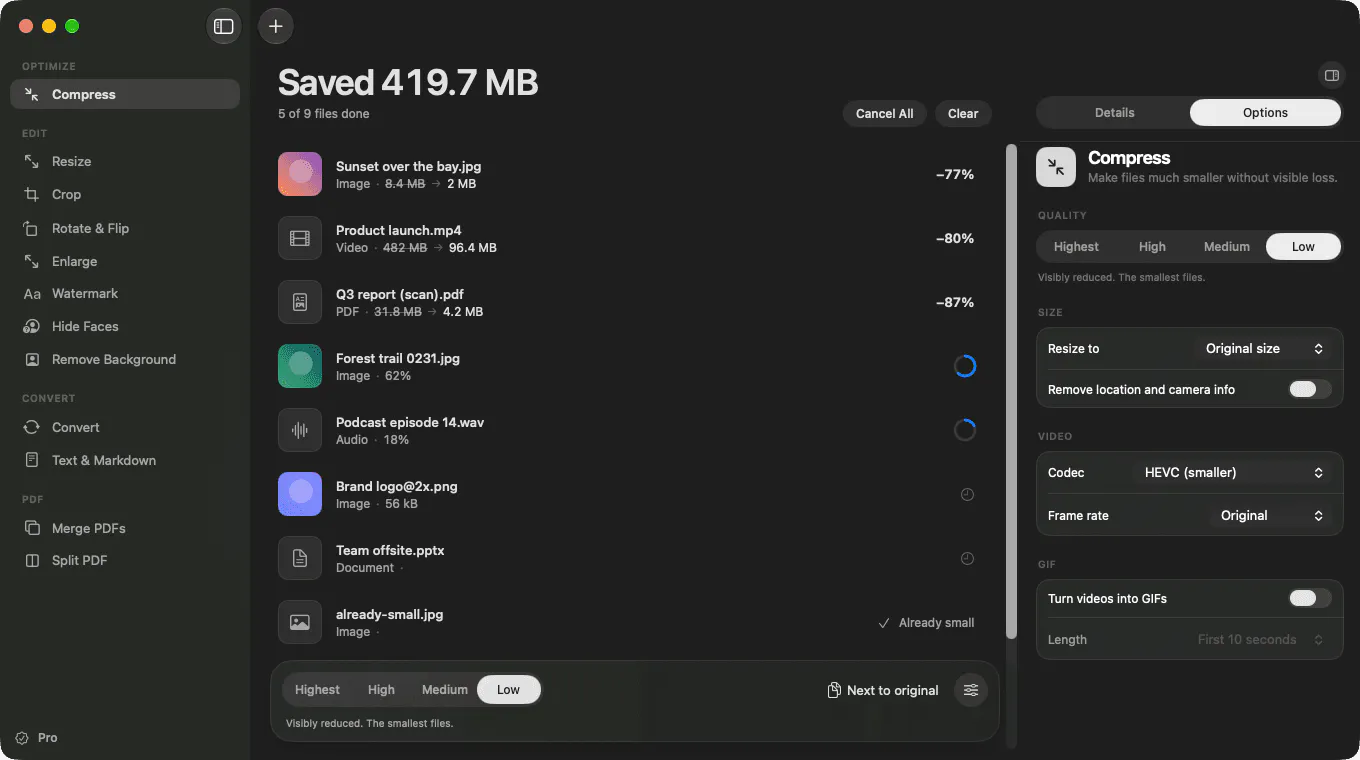Image resolution: width=1360 pixels, height=760 pixels.
Task: Toggle the sidebar panel icon
Action: click(x=224, y=26)
